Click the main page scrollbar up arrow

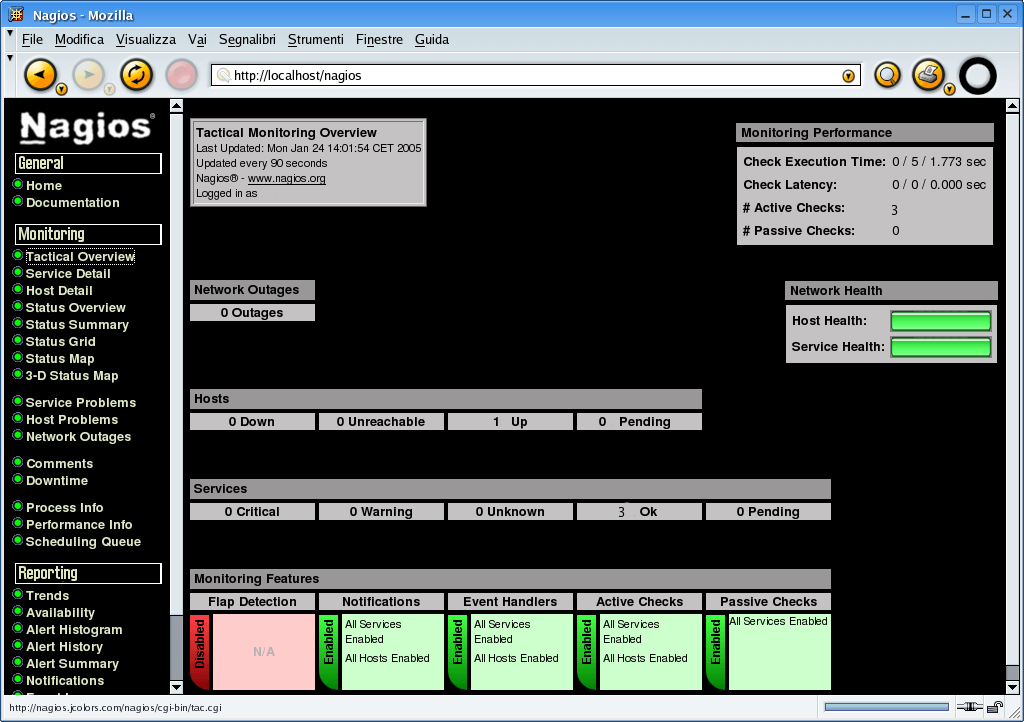pyautogui.click(x=1012, y=105)
